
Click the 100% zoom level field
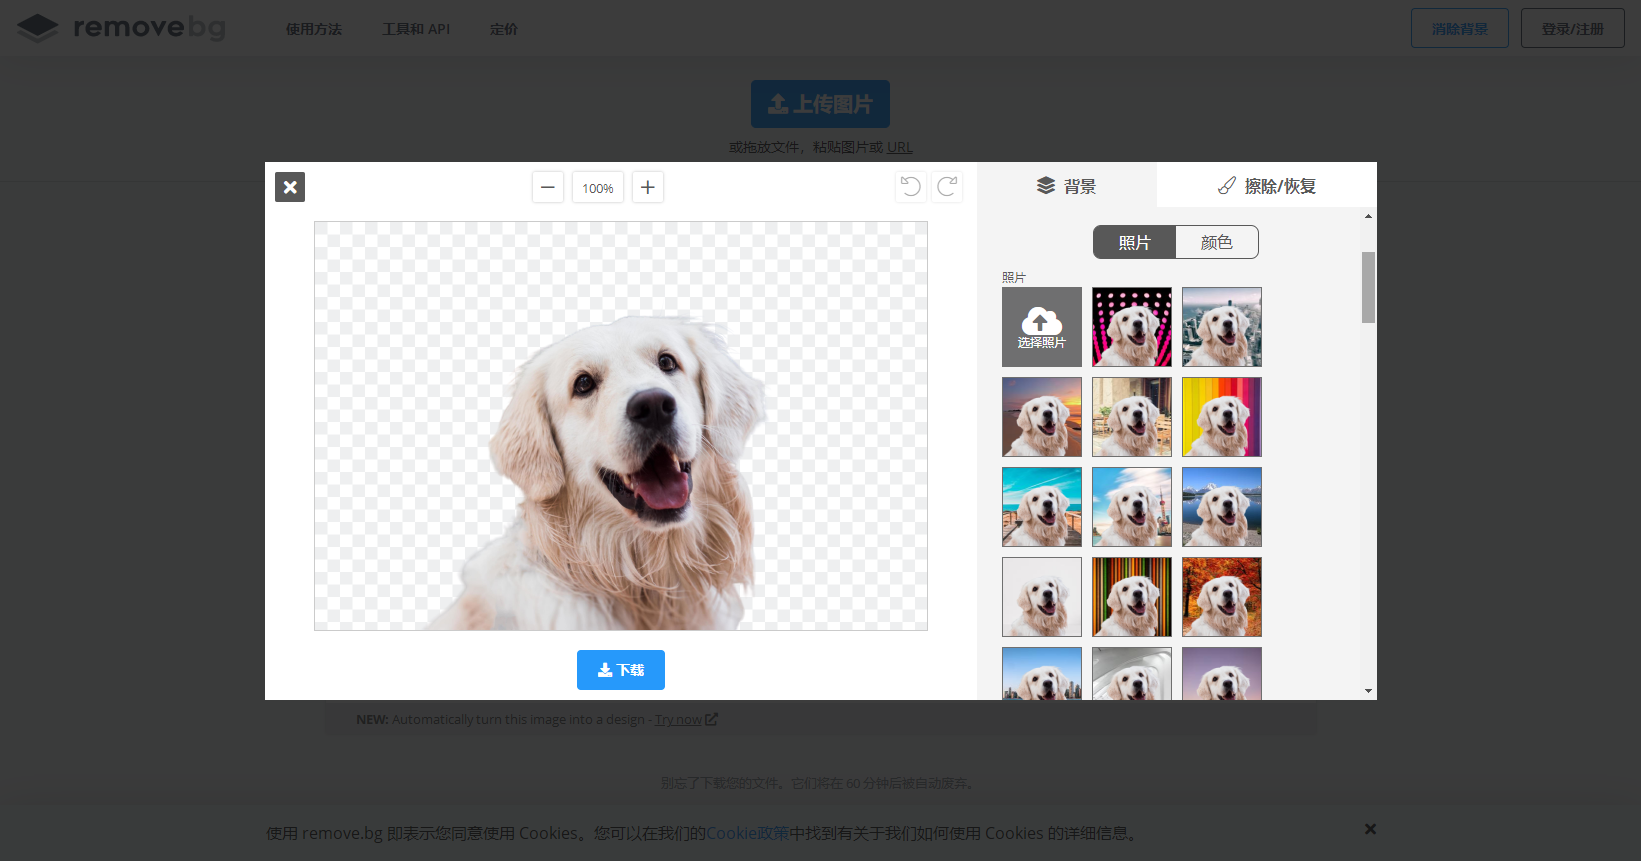coord(598,187)
